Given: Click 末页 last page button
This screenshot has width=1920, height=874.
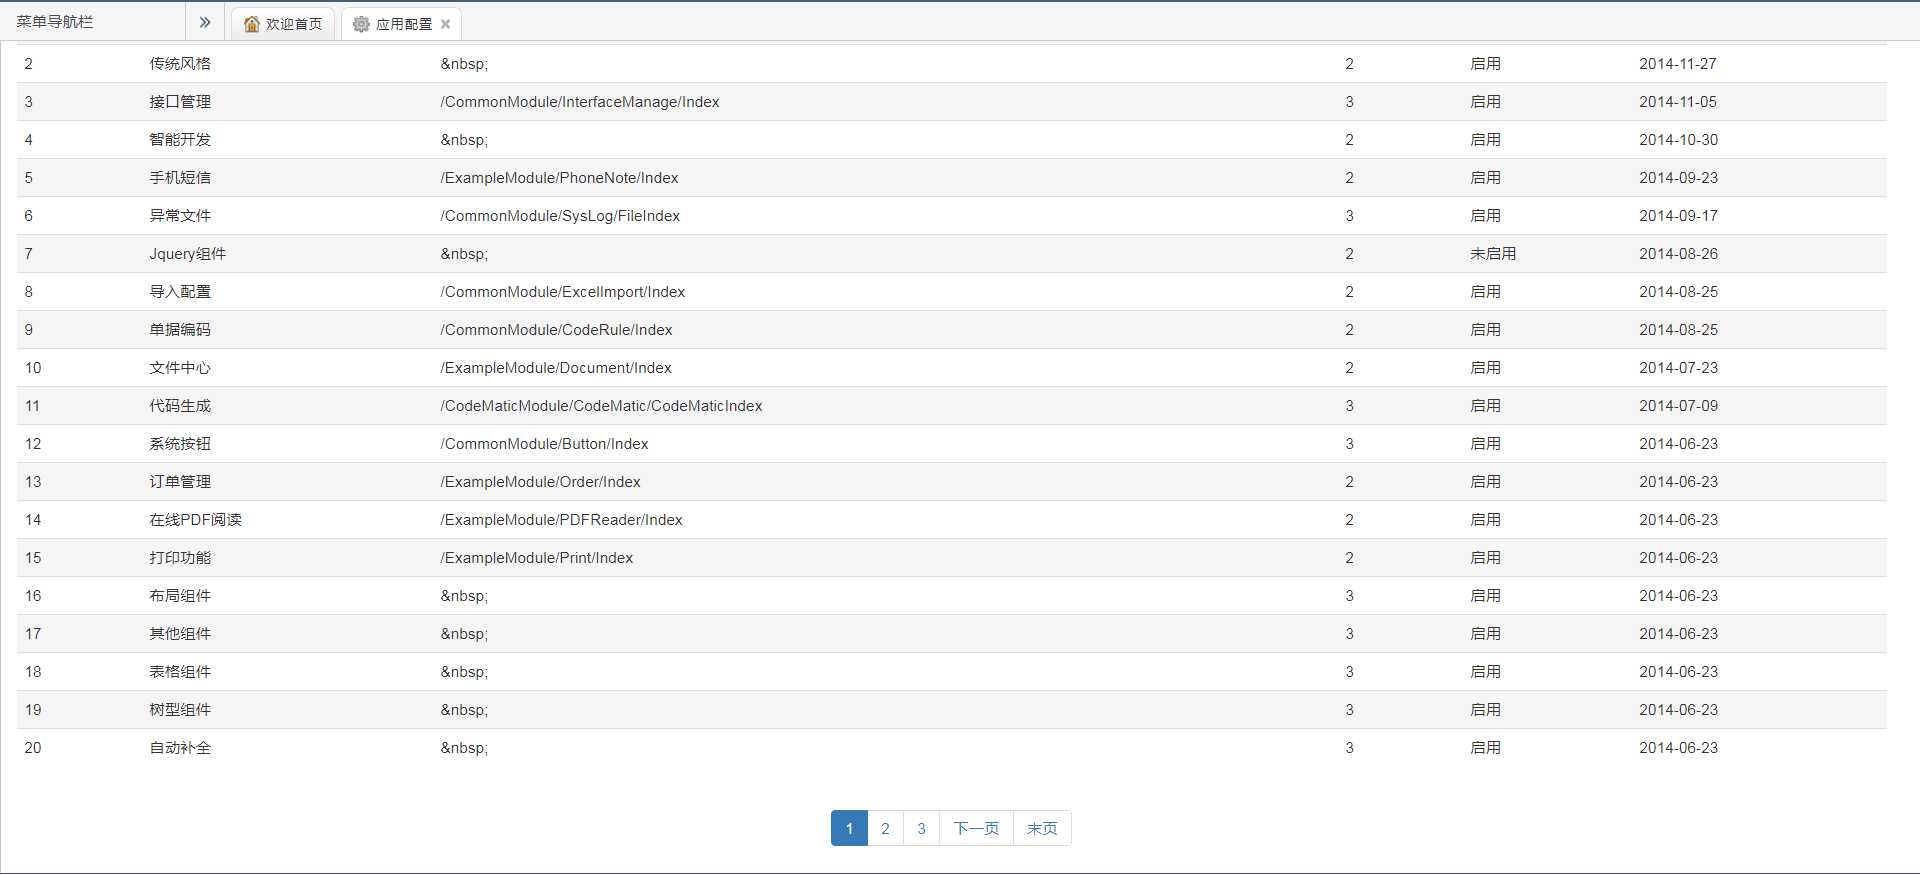Looking at the screenshot, I should [1042, 828].
